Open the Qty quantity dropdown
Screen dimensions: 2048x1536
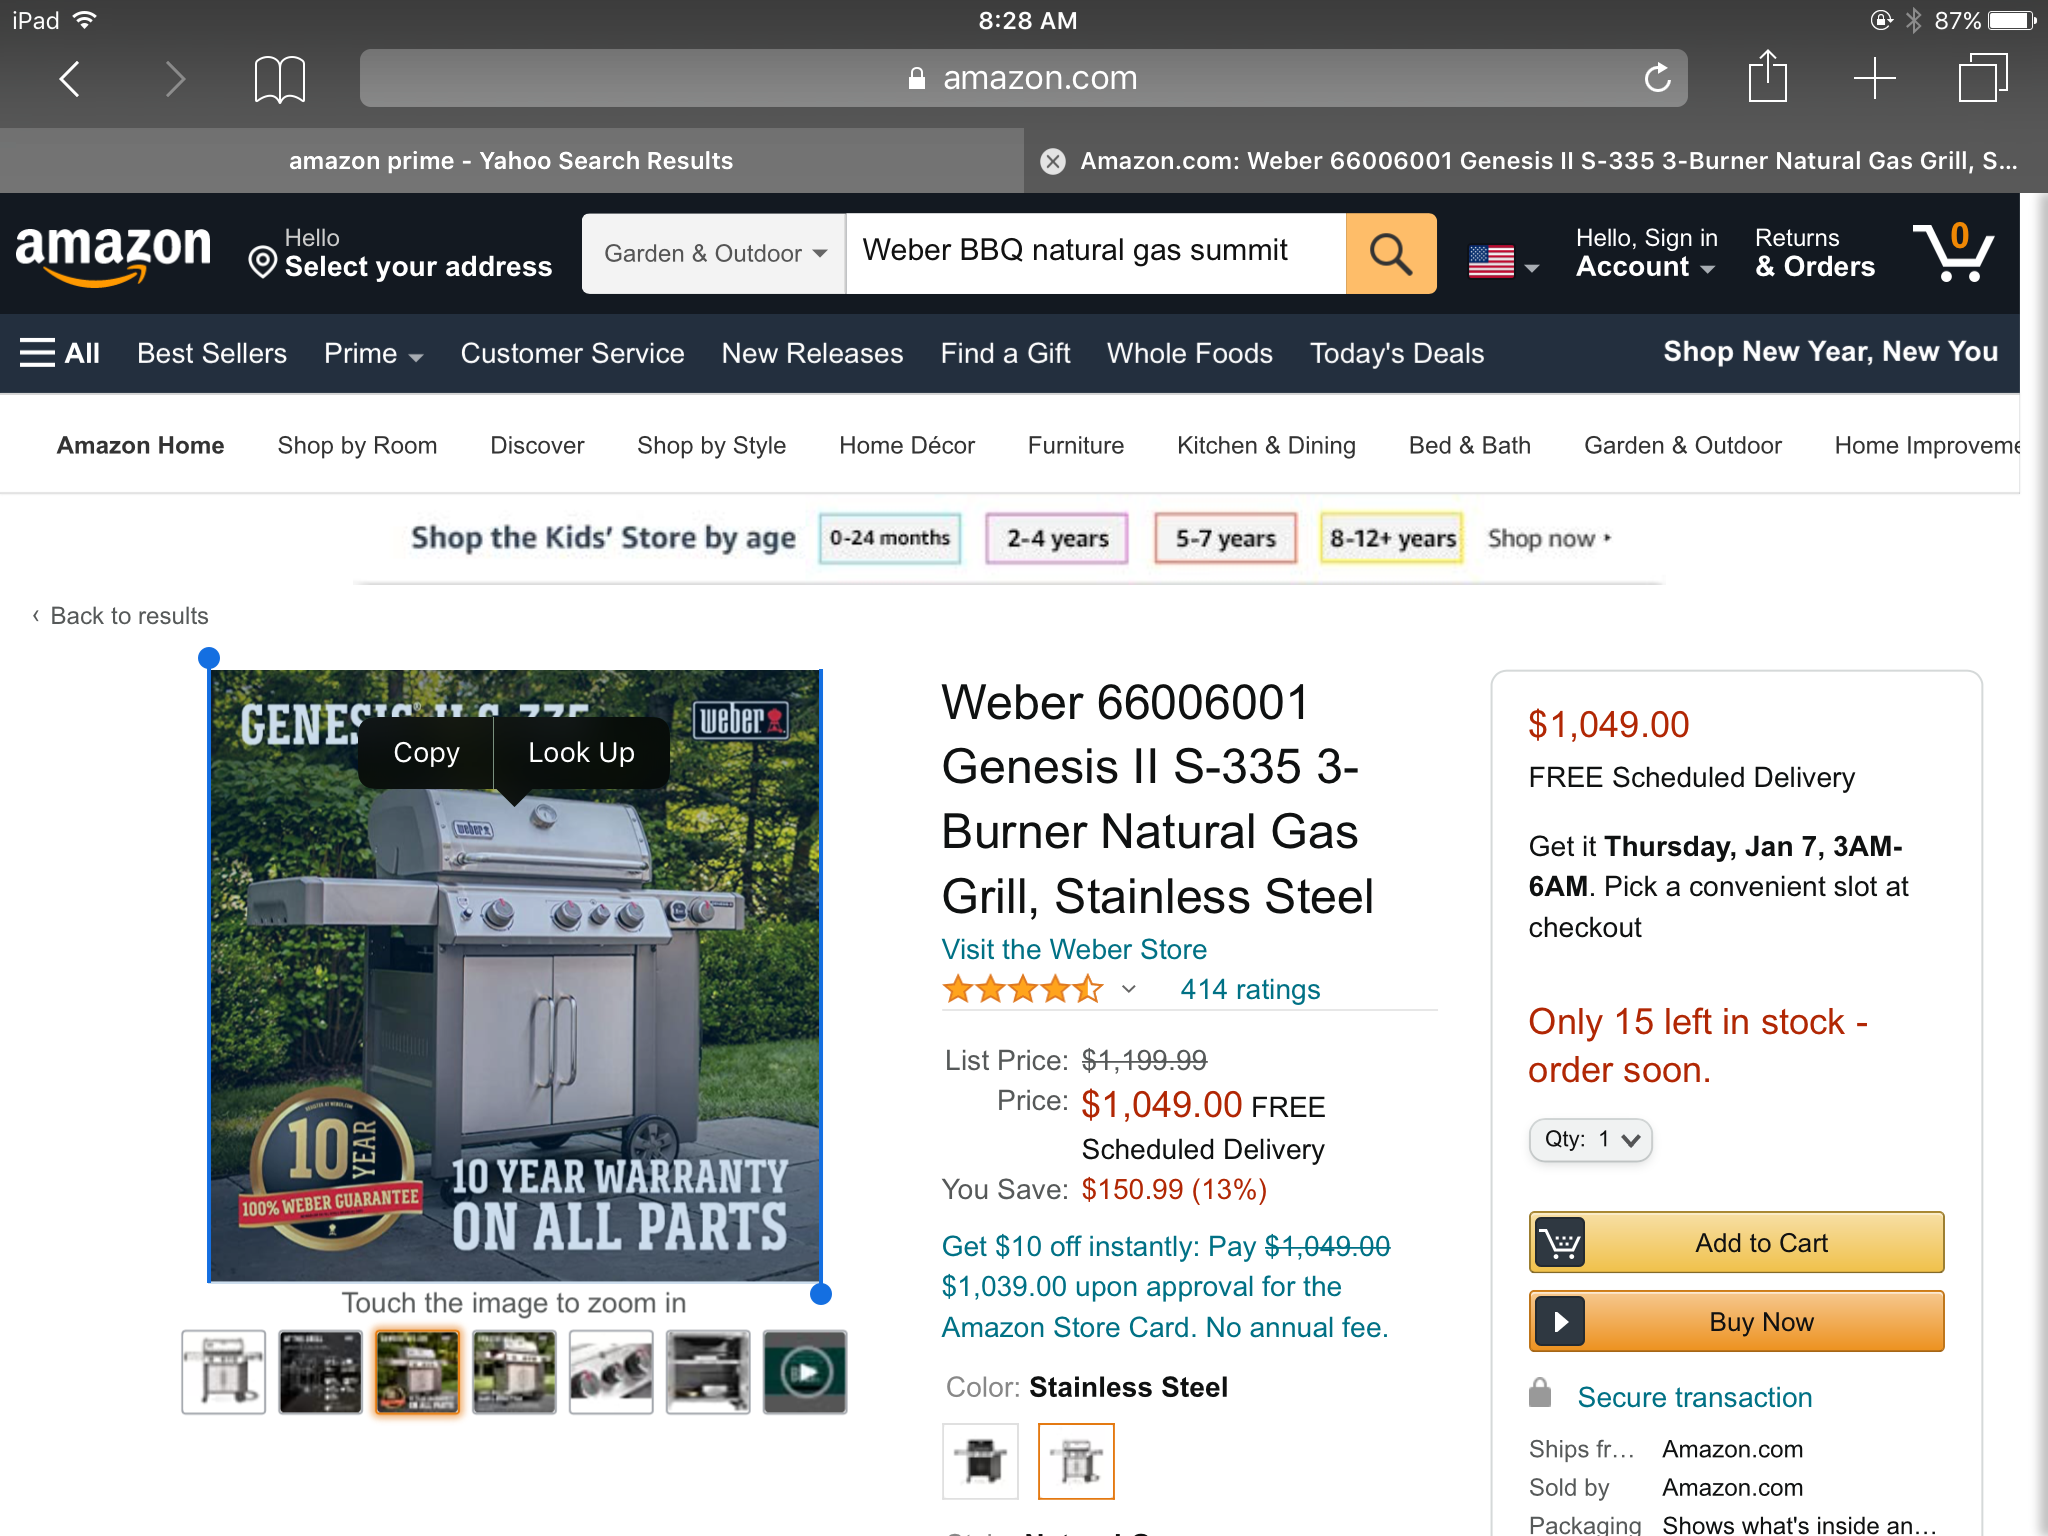(1590, 1140)
